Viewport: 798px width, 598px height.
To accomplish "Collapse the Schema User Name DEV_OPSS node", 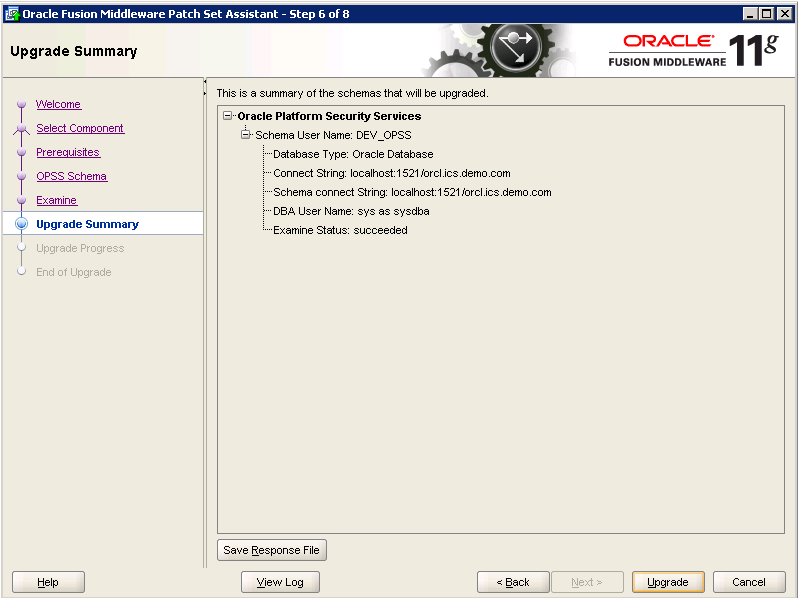I will click(246, 135).
